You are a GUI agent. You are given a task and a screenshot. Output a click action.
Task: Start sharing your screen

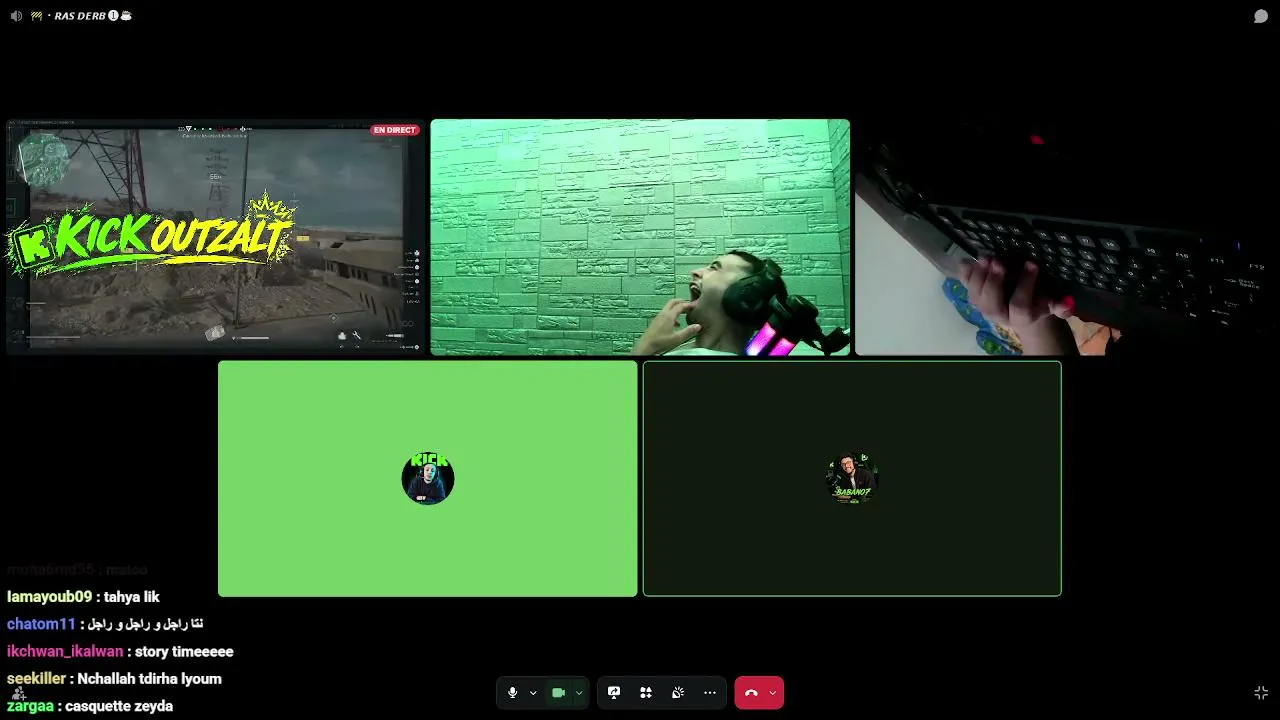[x=614, y=693]
